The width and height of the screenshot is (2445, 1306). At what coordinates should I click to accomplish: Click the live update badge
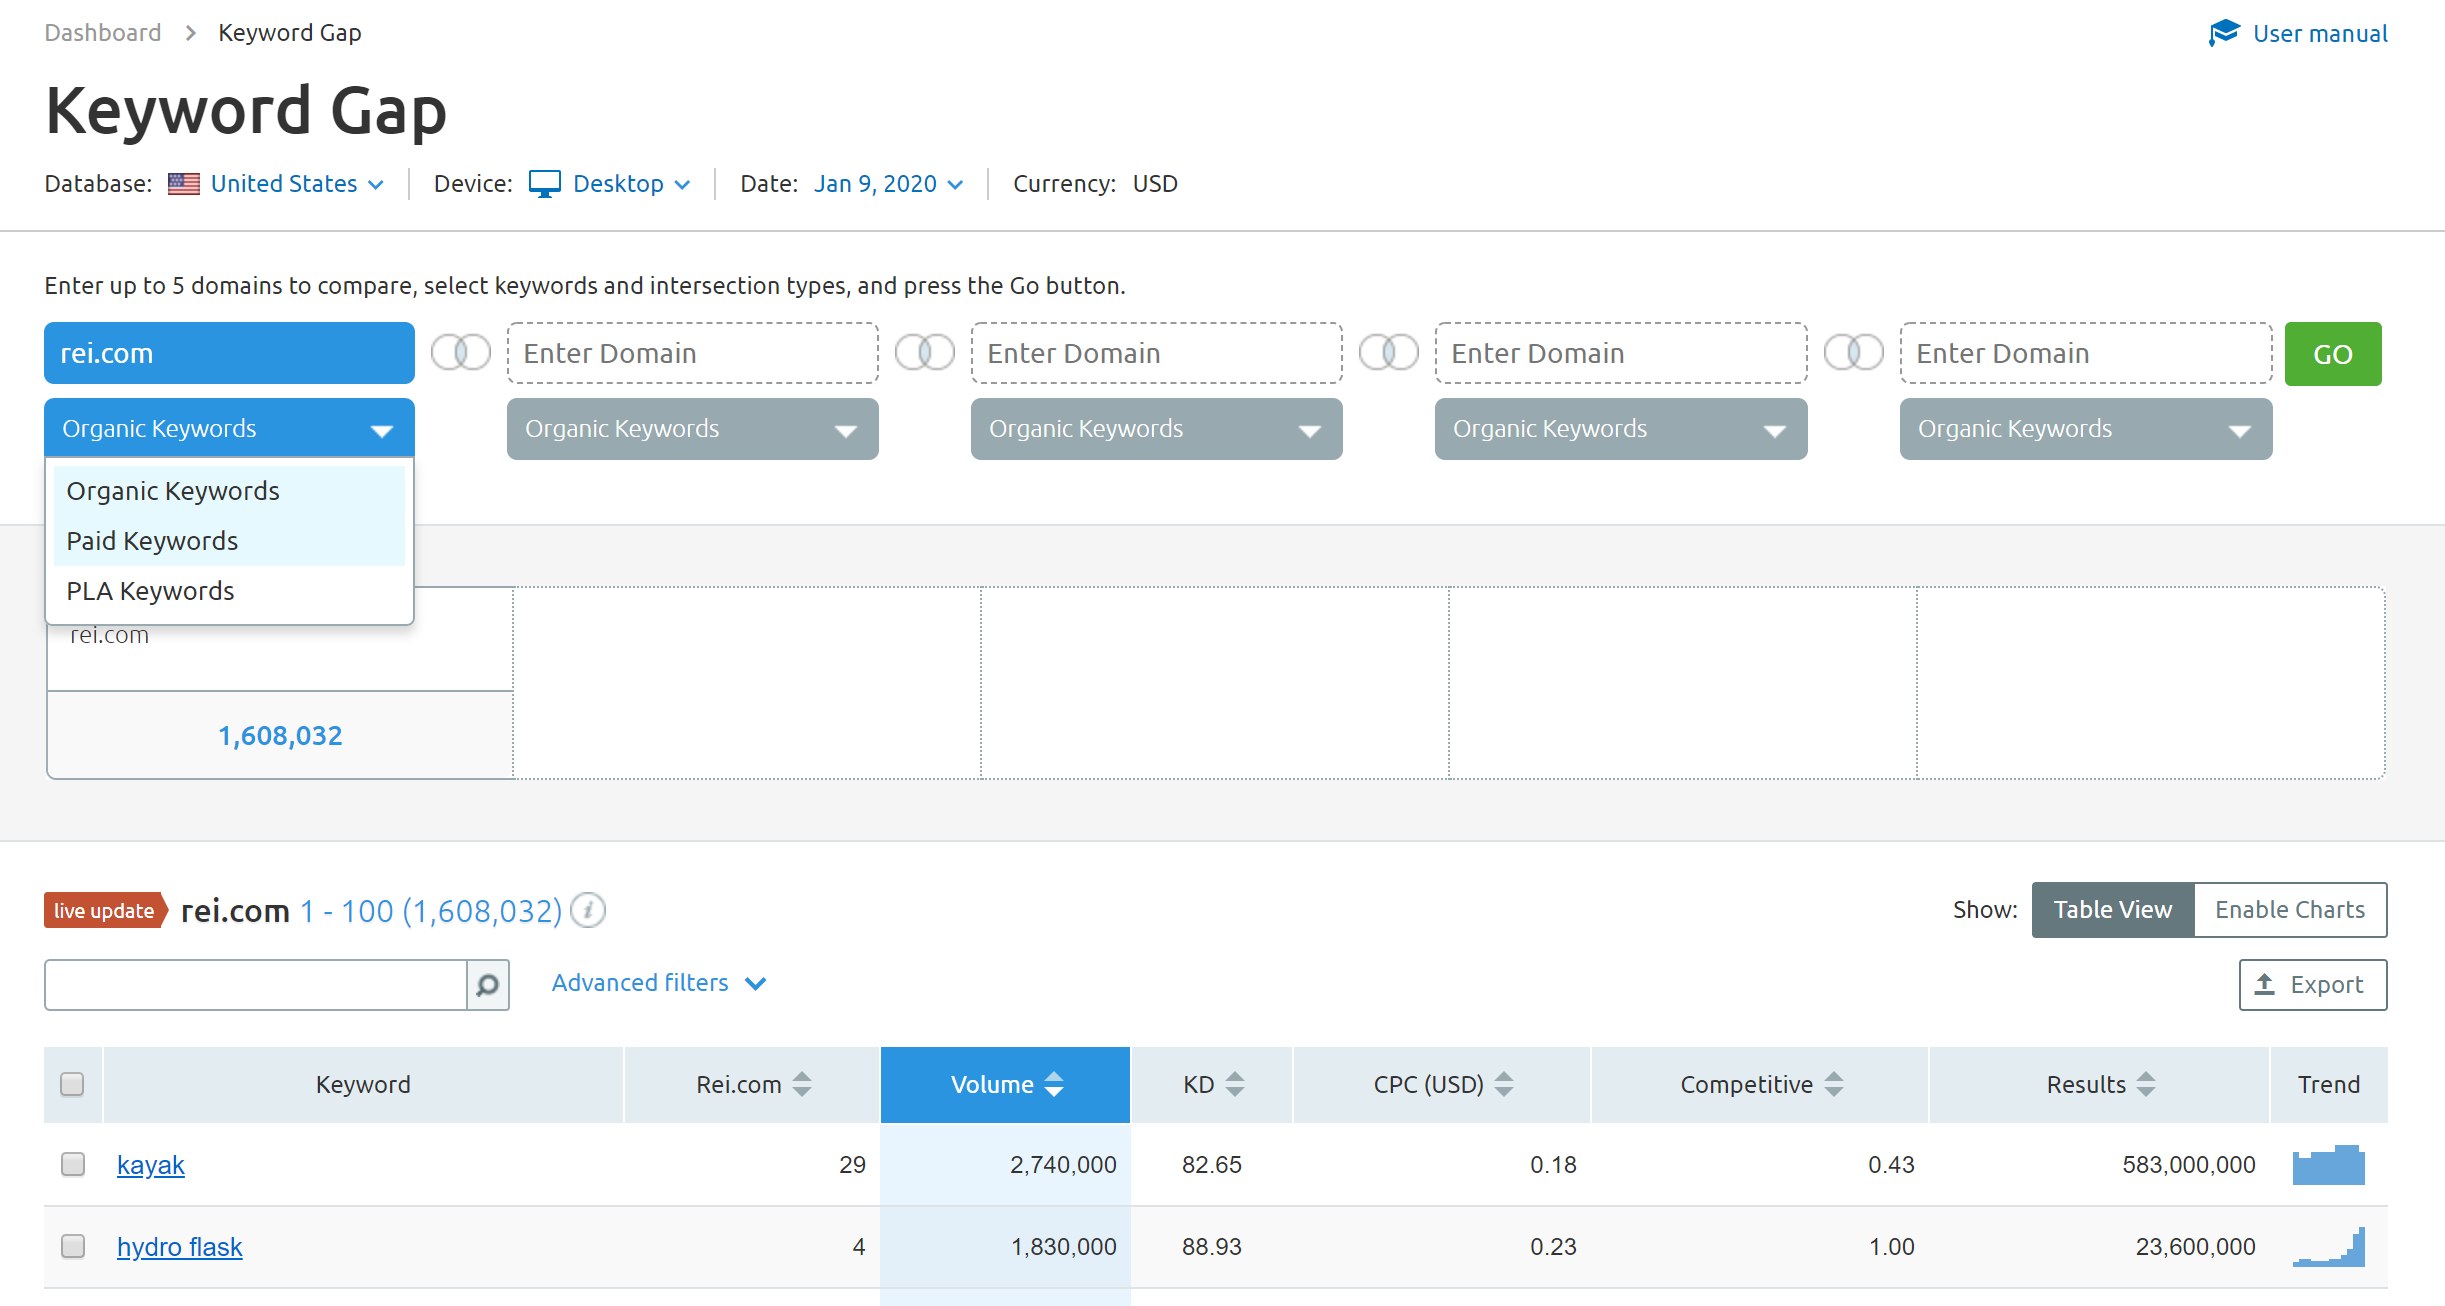click(x=105, y=910)
